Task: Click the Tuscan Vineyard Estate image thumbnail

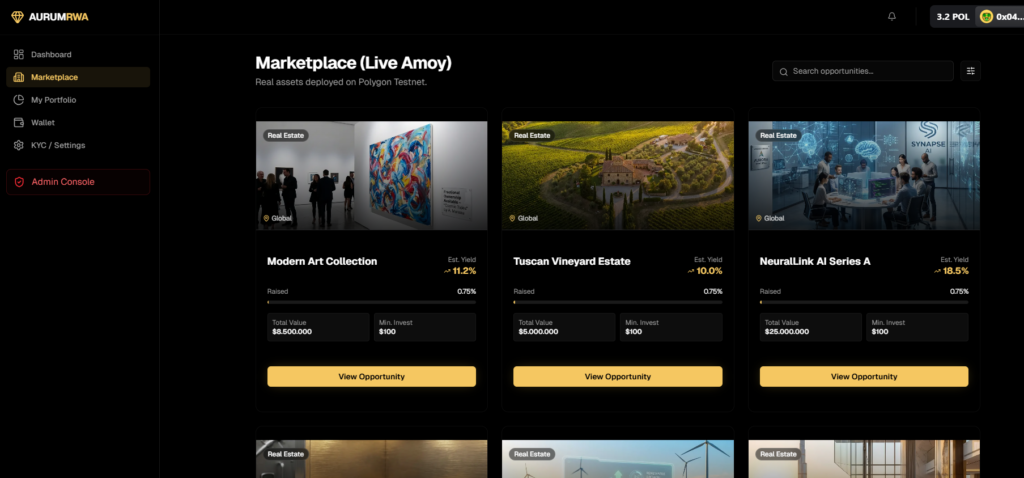Action: click(618, 176)
